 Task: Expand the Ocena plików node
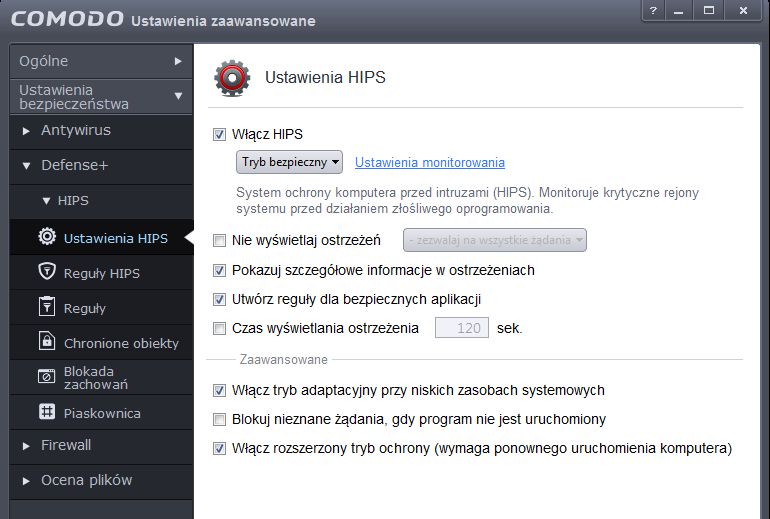click(26, 481)
